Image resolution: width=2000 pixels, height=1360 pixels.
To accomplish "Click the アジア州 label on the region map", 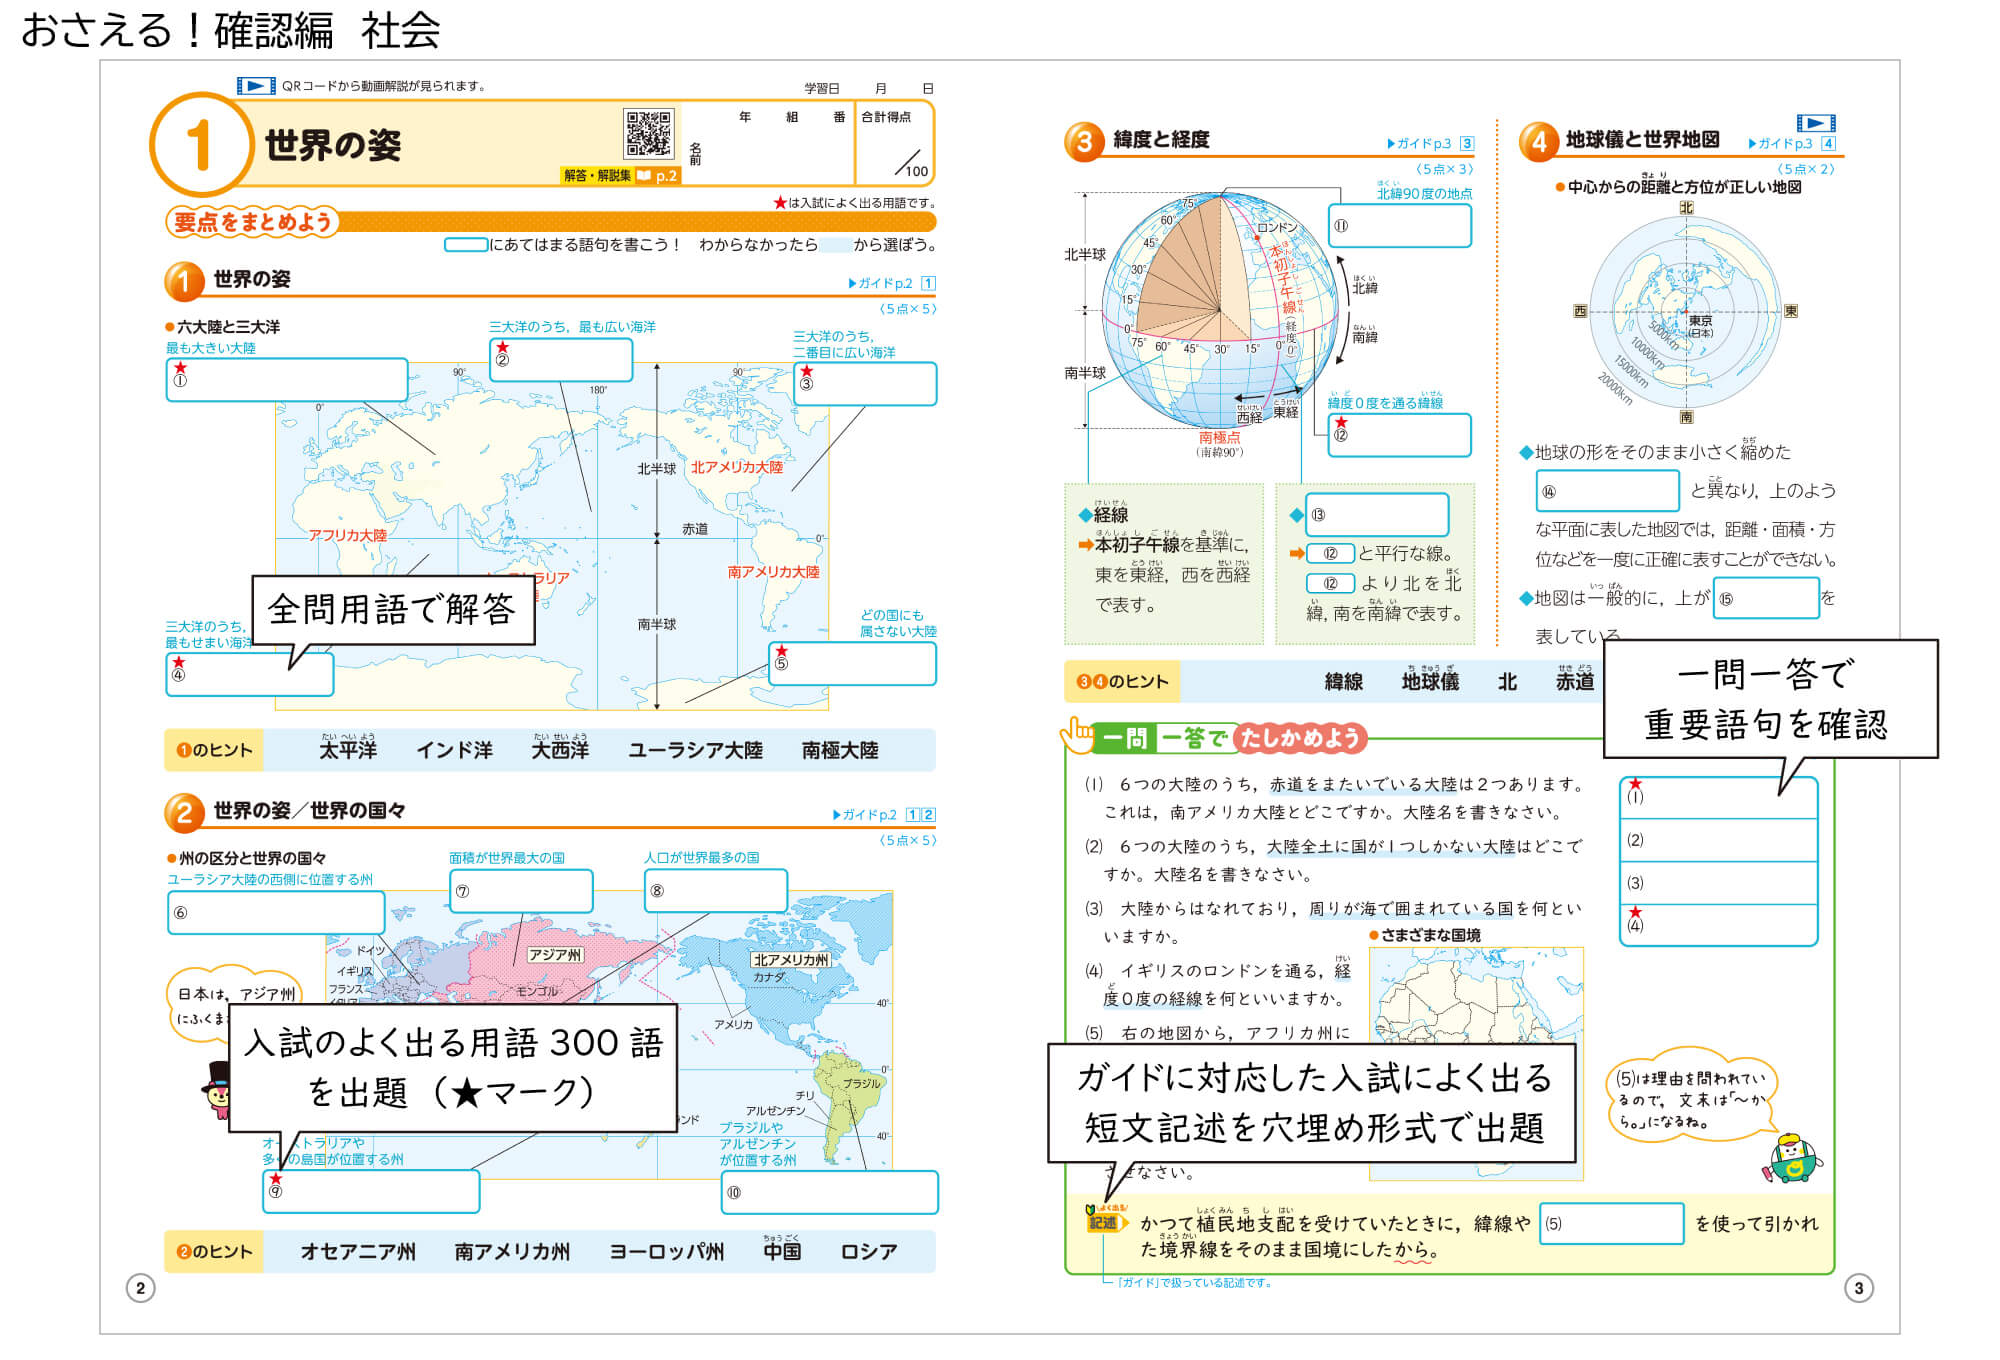I will pyautogui.click(x=555, y=955).
